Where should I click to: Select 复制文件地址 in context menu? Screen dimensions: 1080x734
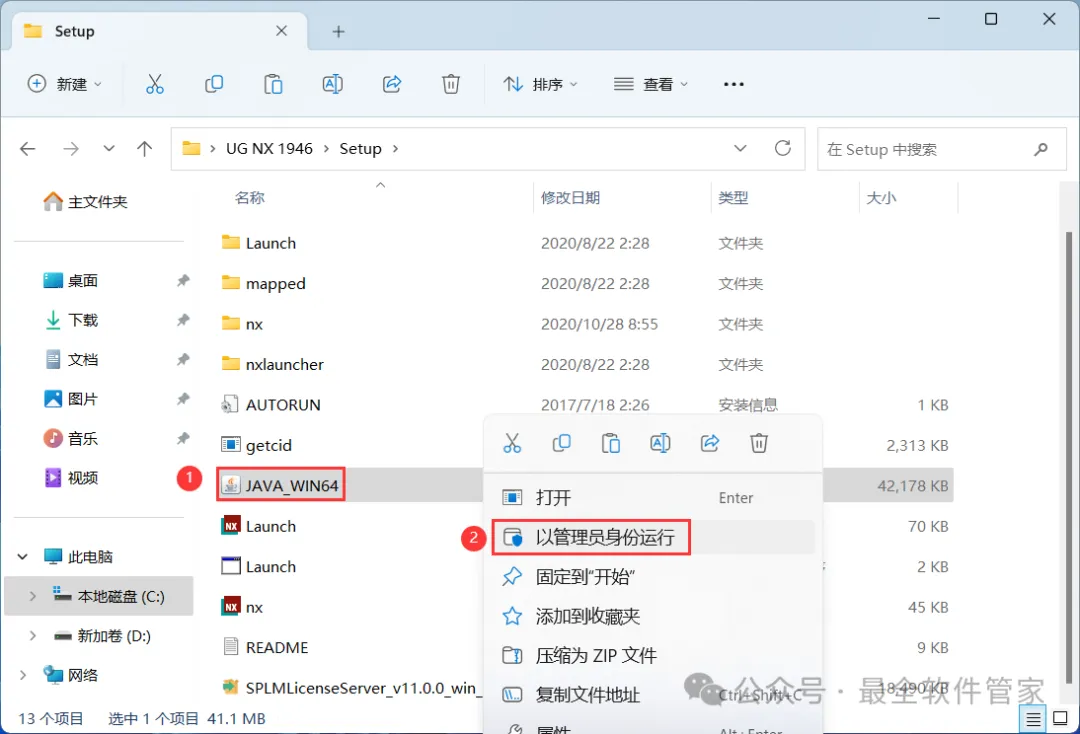(x=654, y=695)
